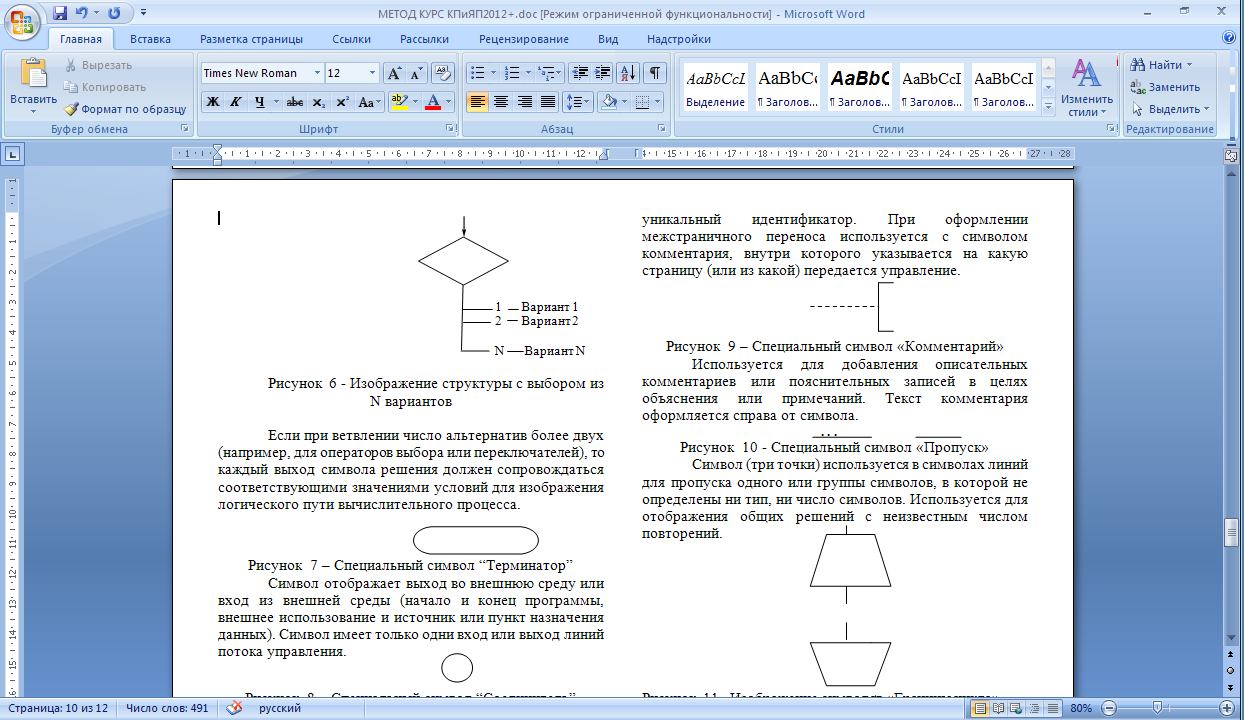
Task: Apply paragraph shading color
Action: [x=608, y=102]
